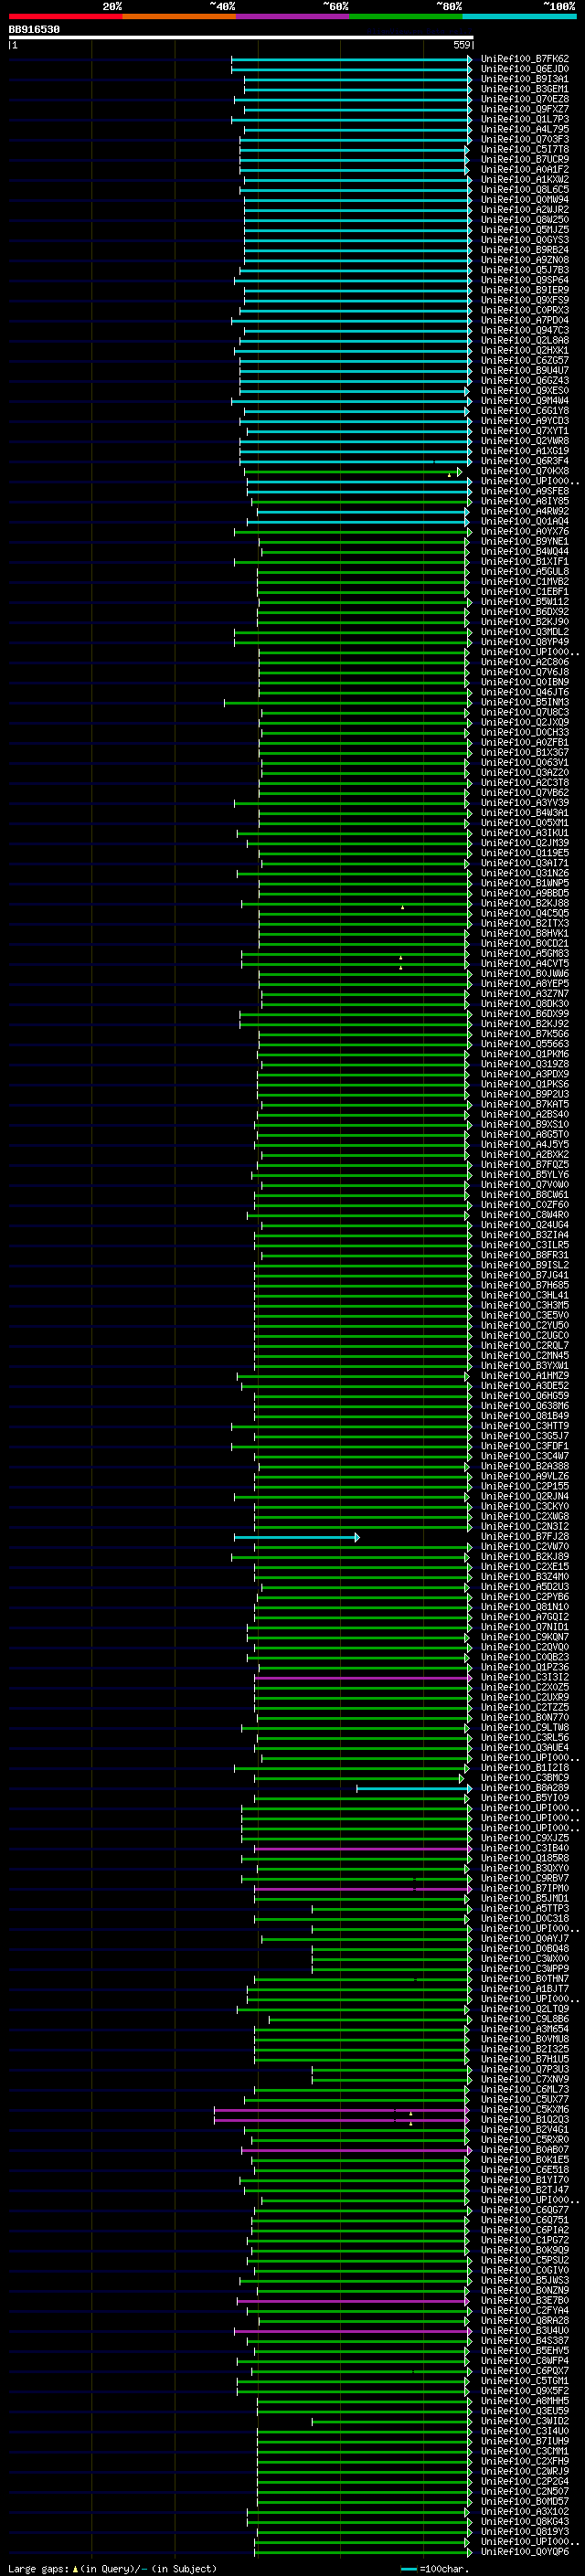Select hit label UniRef100_Q7NID1

(x=525, y=1627)
